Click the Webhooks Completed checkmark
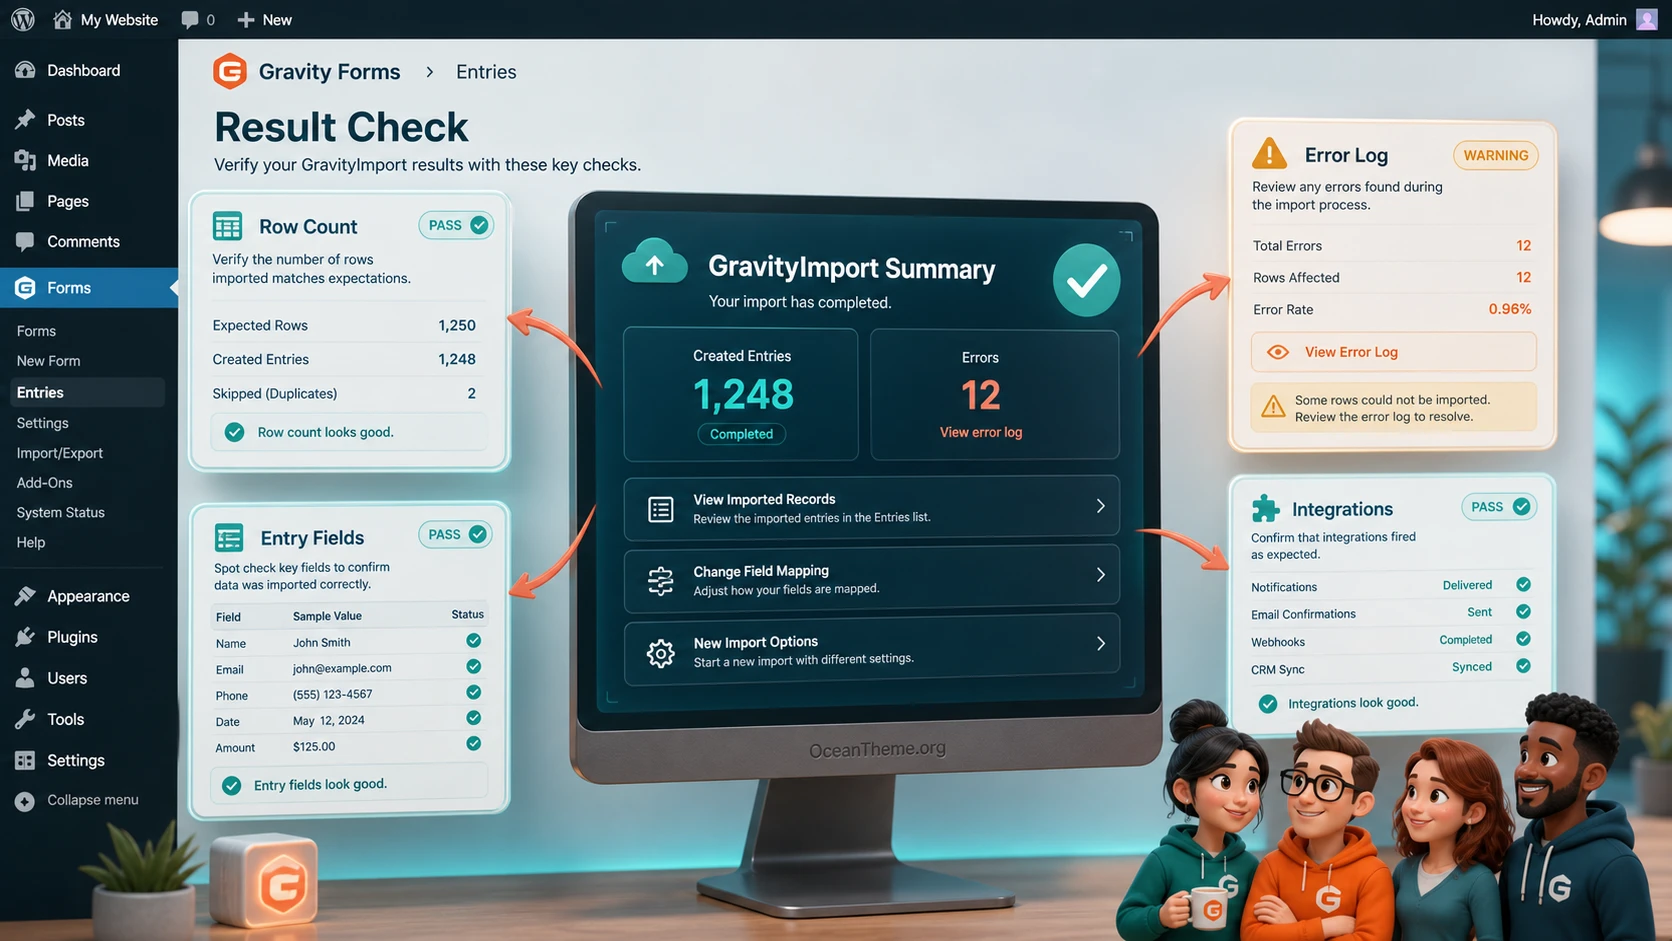The image size is (1672, 941). [1523, 639]
